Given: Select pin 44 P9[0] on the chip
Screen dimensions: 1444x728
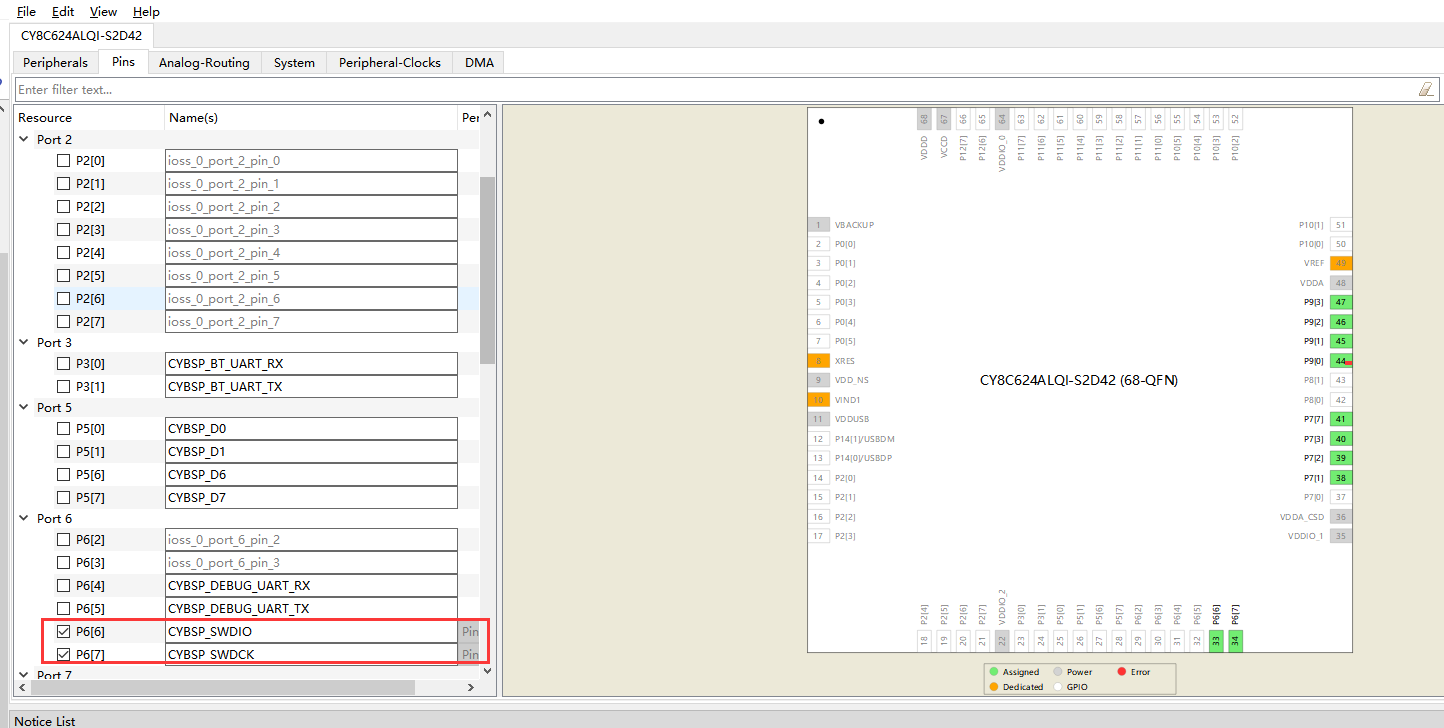Looking at the screenshot, I should pos(1341,360).
